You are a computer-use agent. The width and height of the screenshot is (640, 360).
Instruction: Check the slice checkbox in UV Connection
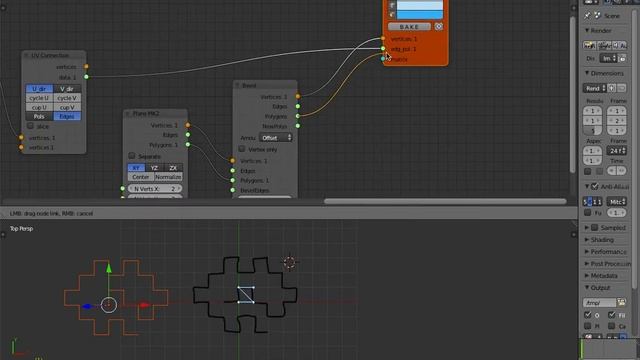point(30,126)
